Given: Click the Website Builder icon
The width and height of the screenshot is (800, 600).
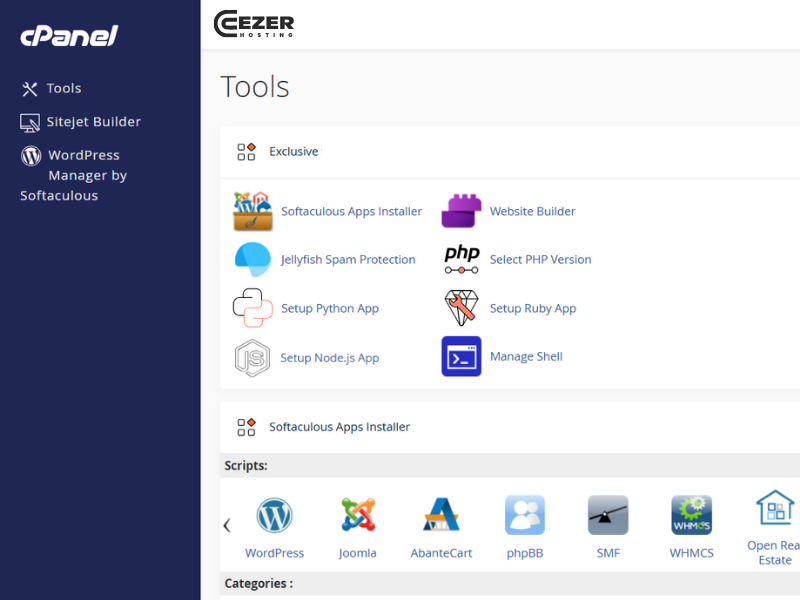Looking at the screenshot, I should (461, 211).
